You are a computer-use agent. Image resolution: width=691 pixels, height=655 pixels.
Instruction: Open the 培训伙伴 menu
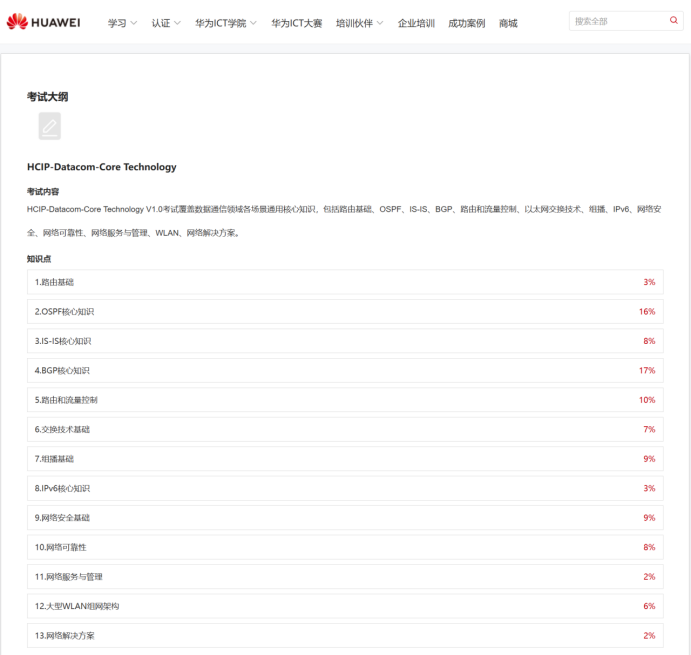click(x=354, y=23)
